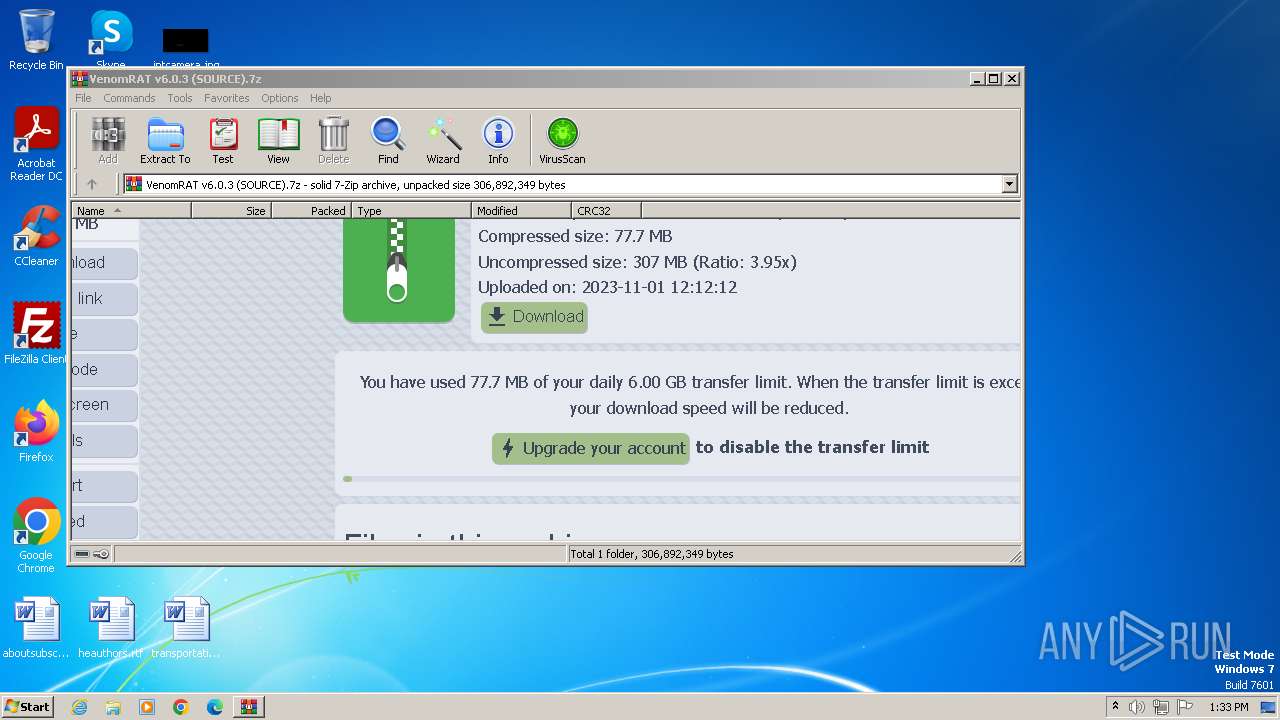Click the Add toolbar icon in WinRAR
The width and height of the screenshot is (1280, 720).
point(108,140)
